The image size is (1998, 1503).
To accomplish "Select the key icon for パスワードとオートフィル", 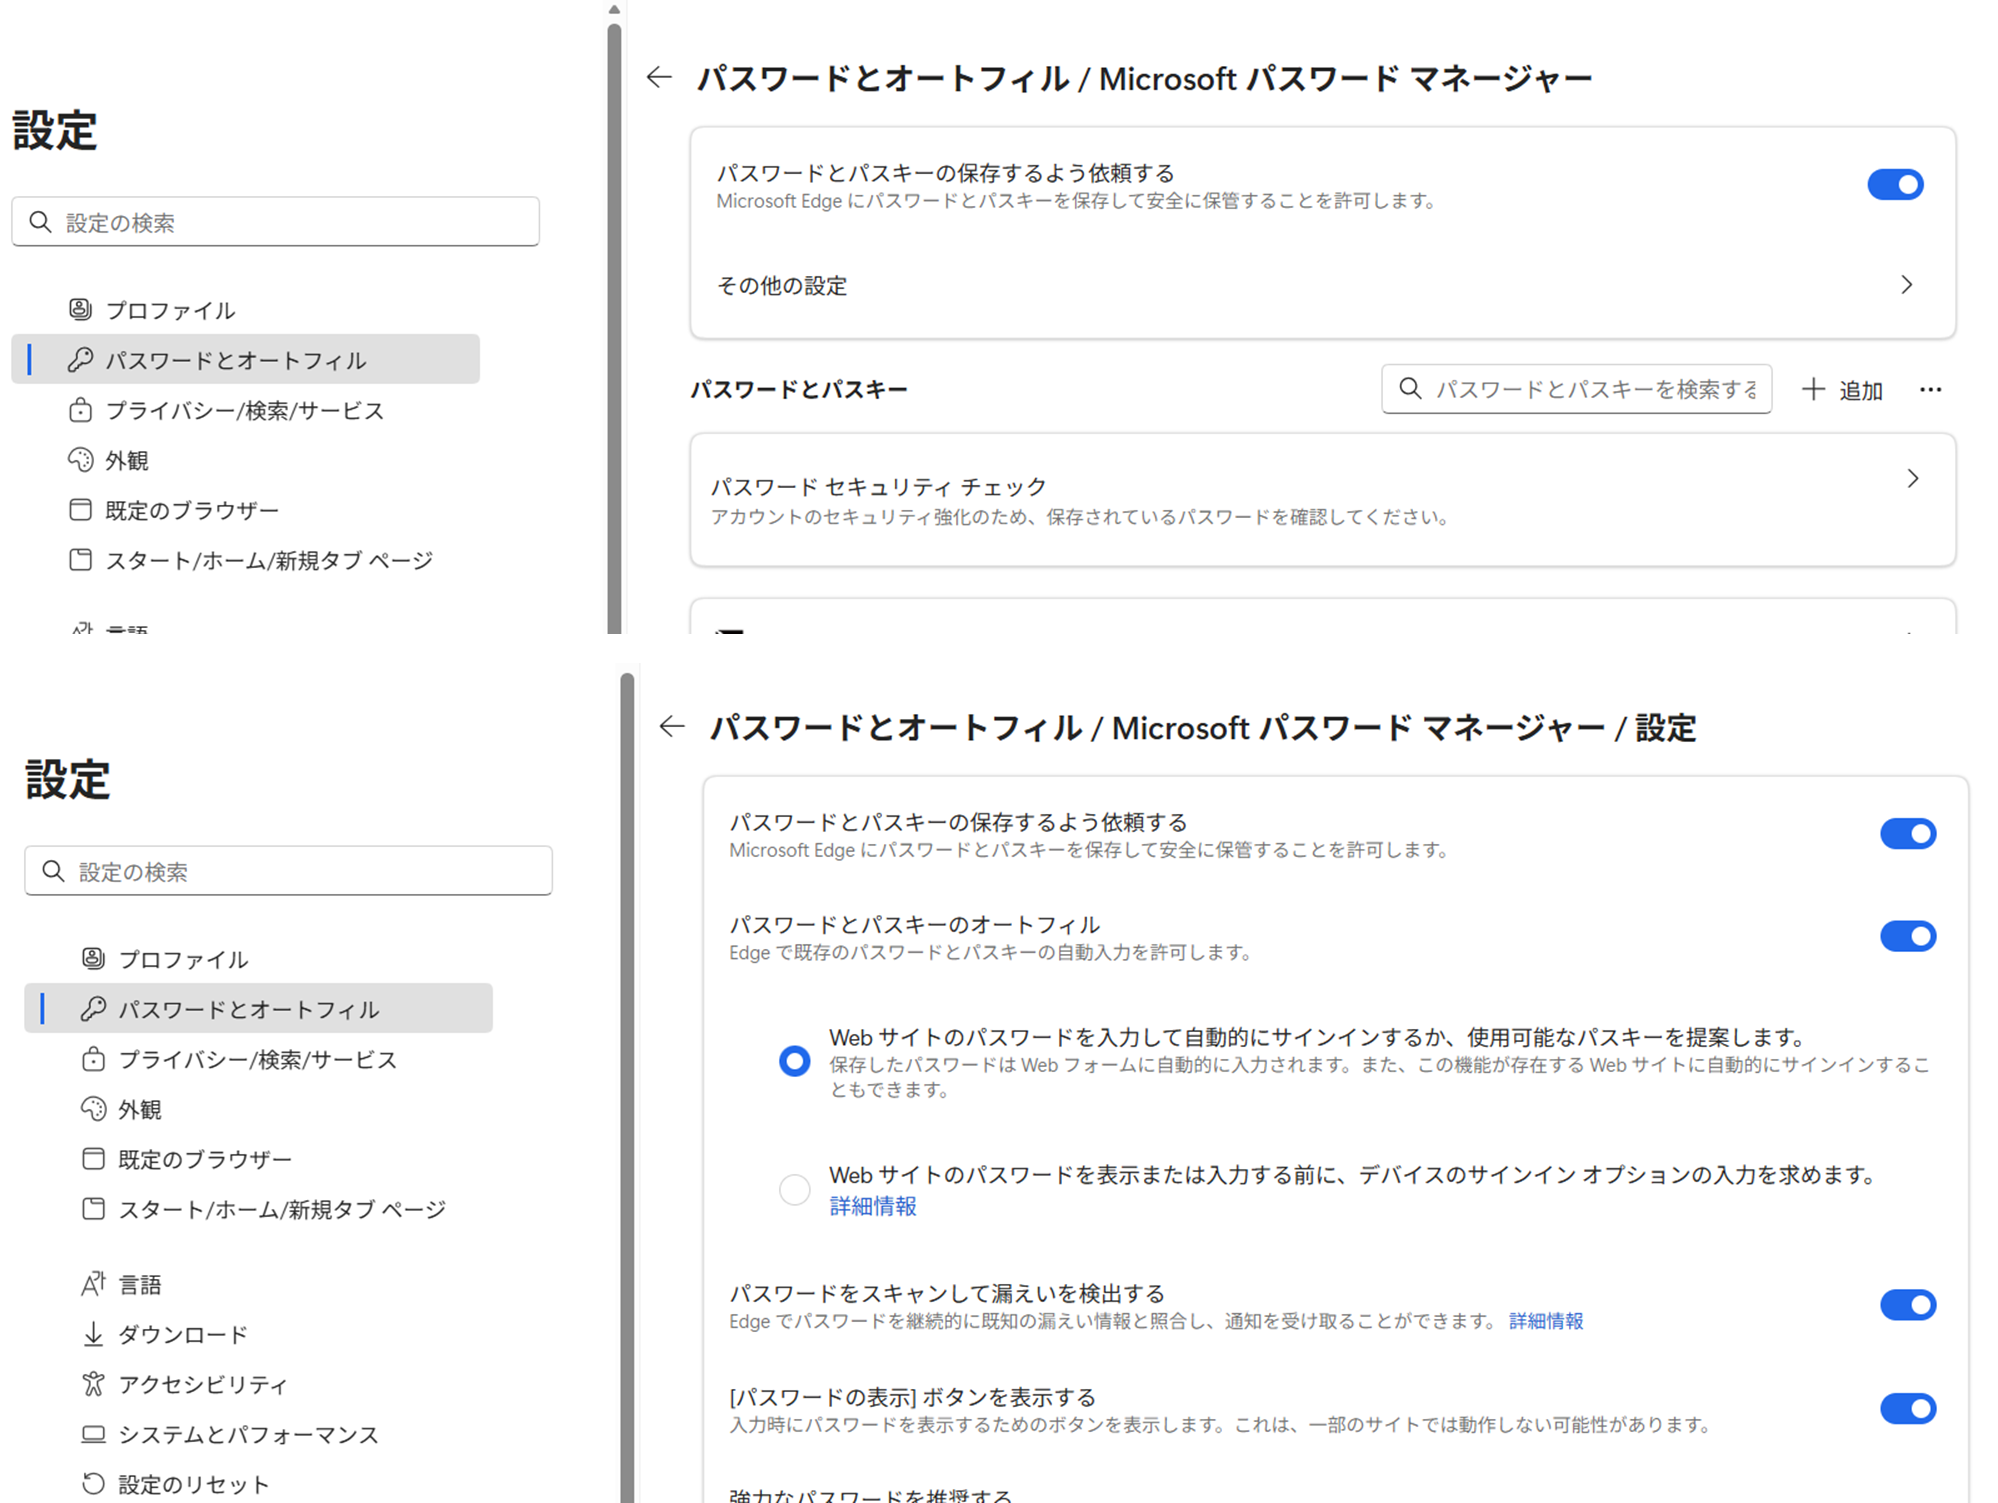I will tap(95, 1009).
